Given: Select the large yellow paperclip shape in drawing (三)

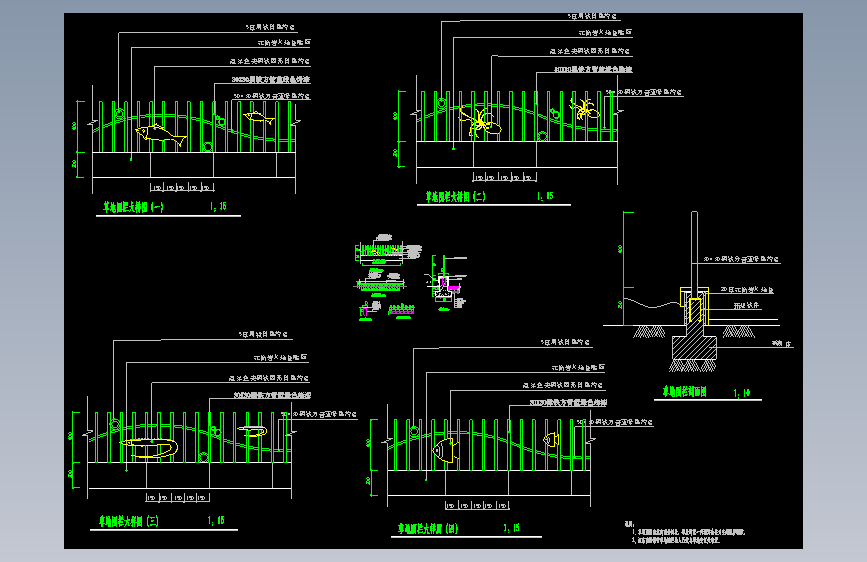Looking at the screenshot, I should tap(149, 448).
